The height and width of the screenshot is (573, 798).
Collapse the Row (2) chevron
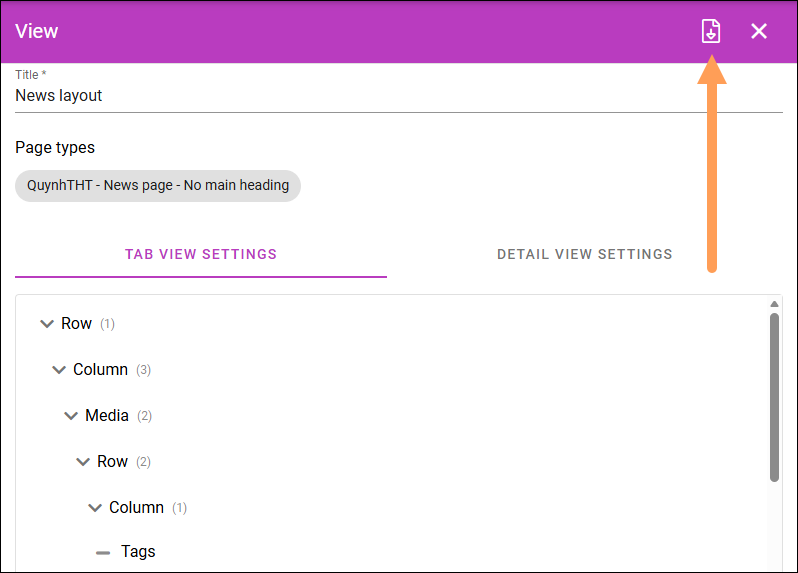pos(83,462)
